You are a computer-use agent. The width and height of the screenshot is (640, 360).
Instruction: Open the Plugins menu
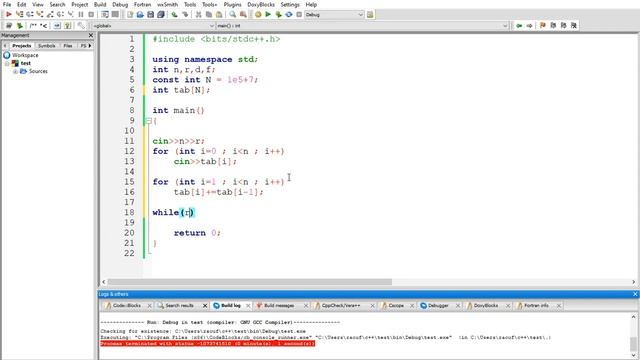click(x=232, y=4)
